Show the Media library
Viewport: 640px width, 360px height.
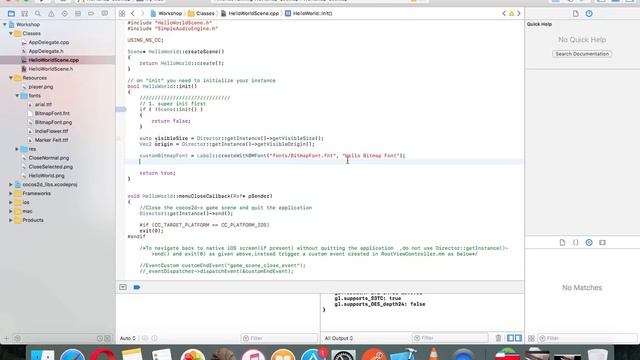tap(602, 242)
